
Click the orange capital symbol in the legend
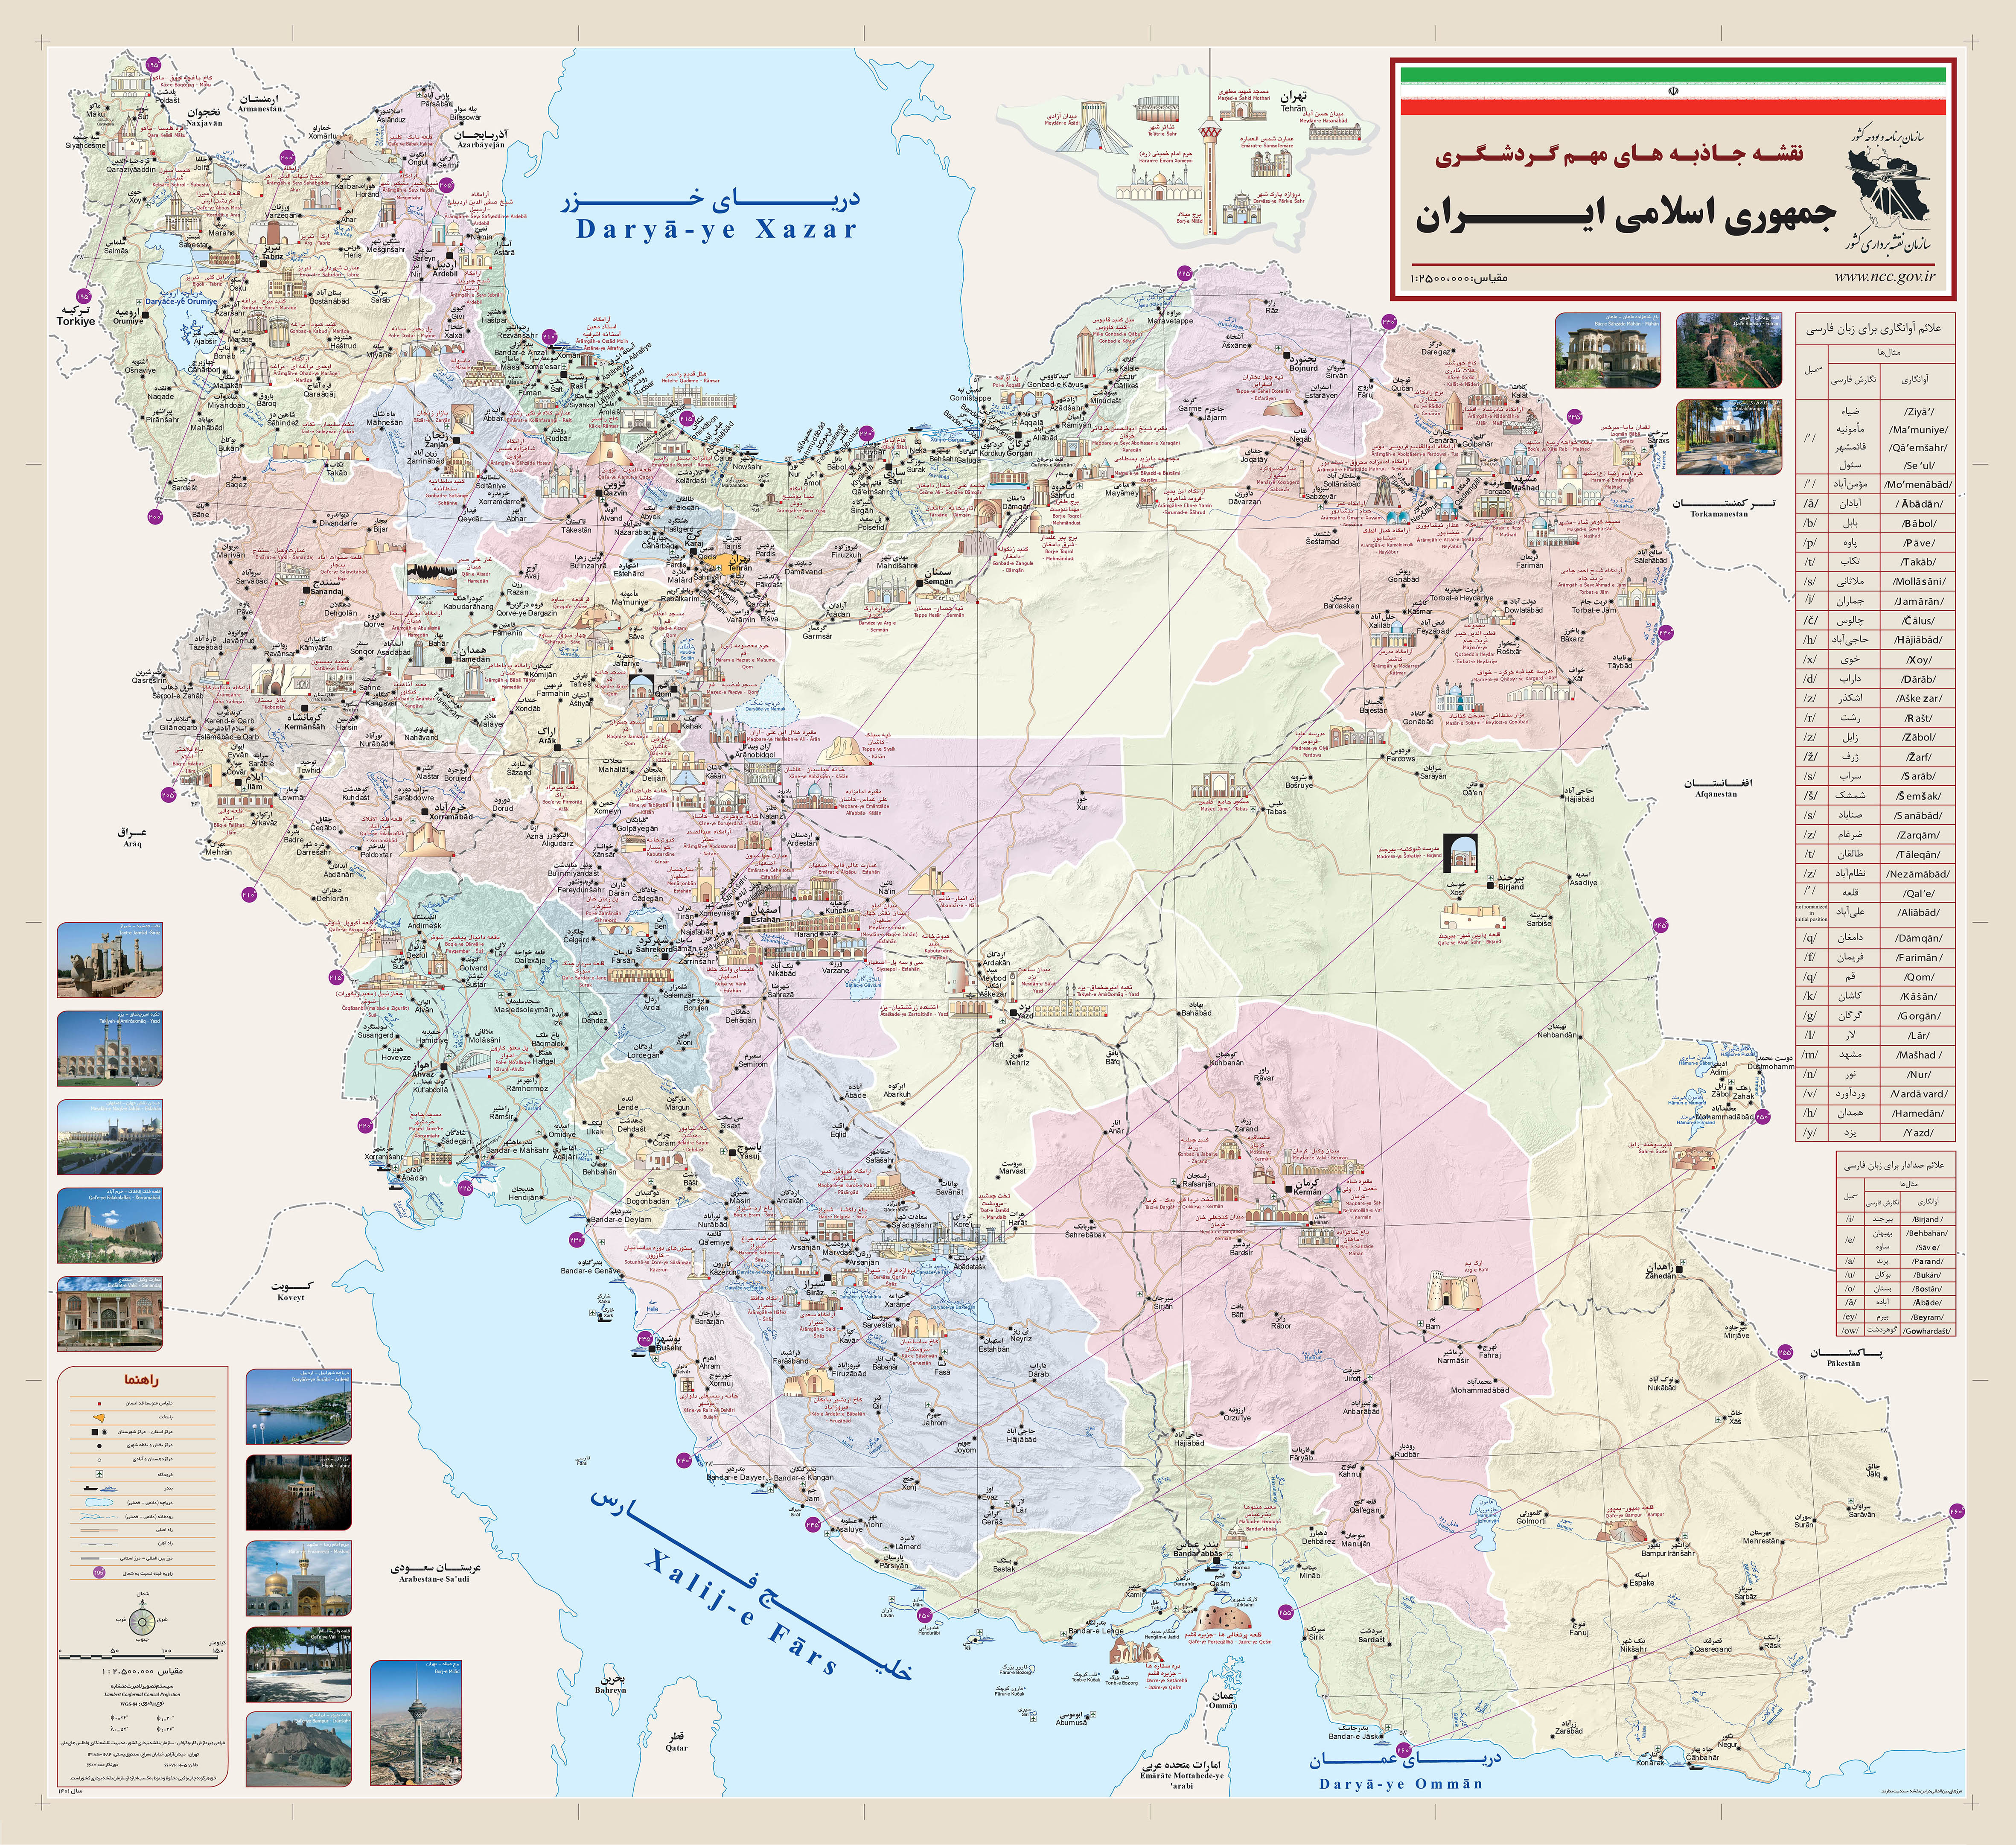point(99,1418)
